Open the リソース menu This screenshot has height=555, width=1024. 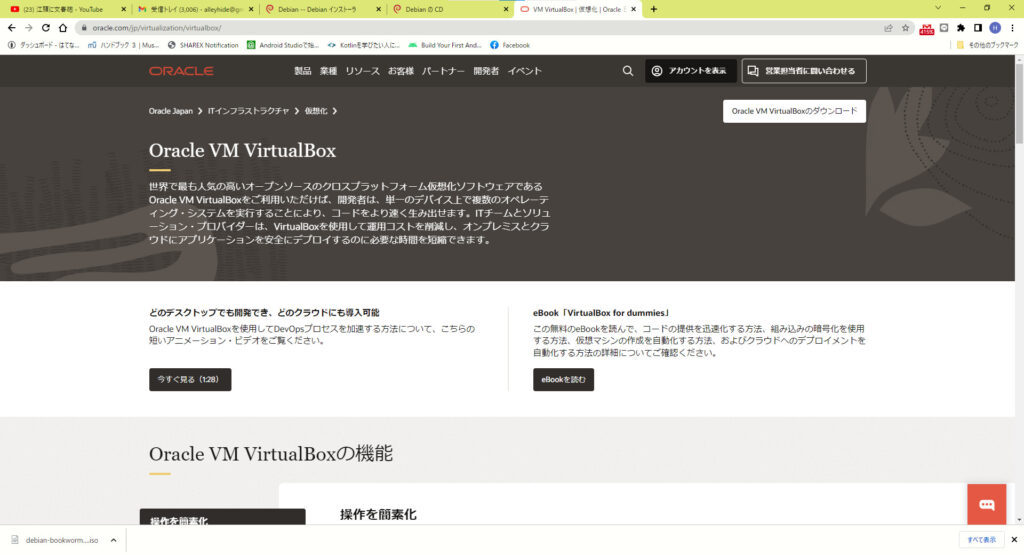pos(362,71)
